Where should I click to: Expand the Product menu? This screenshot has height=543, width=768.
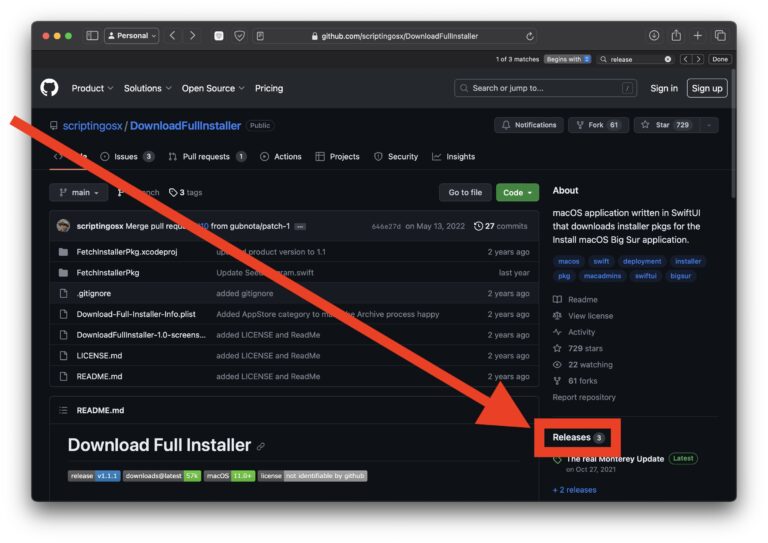click(x=92, y=89)
